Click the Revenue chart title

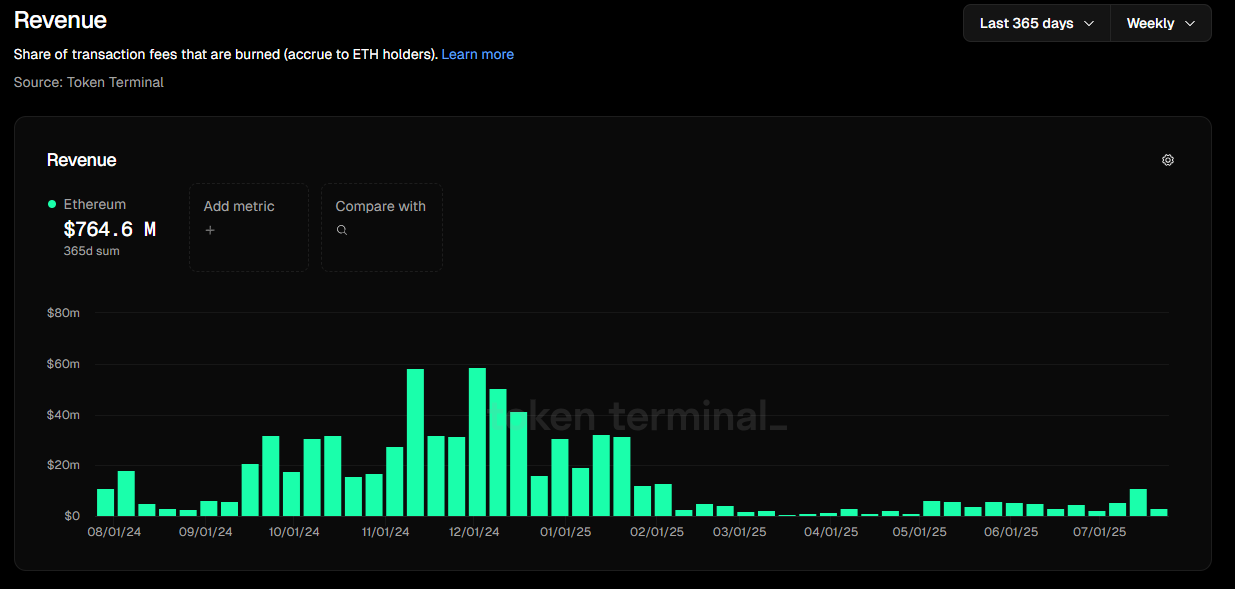82,160
